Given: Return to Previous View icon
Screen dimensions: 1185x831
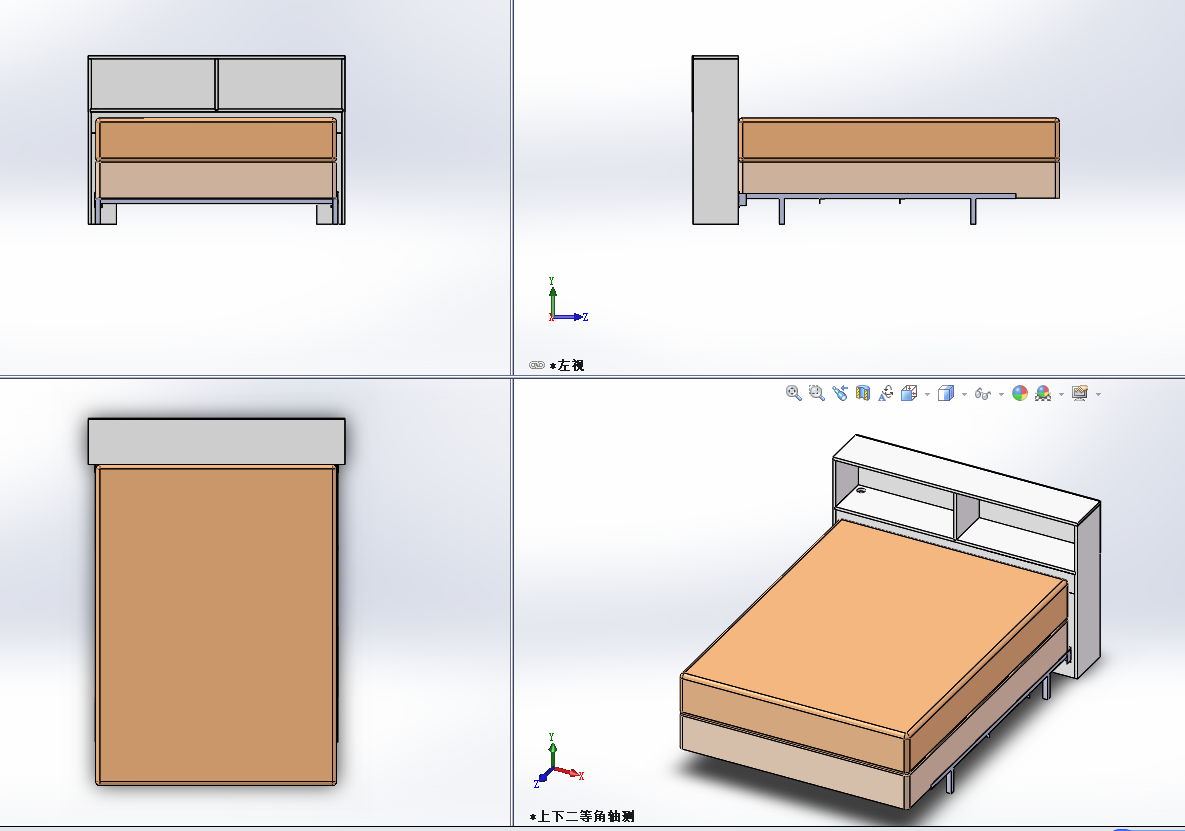Looking at the screenshot, I should (x=840, y=393).
